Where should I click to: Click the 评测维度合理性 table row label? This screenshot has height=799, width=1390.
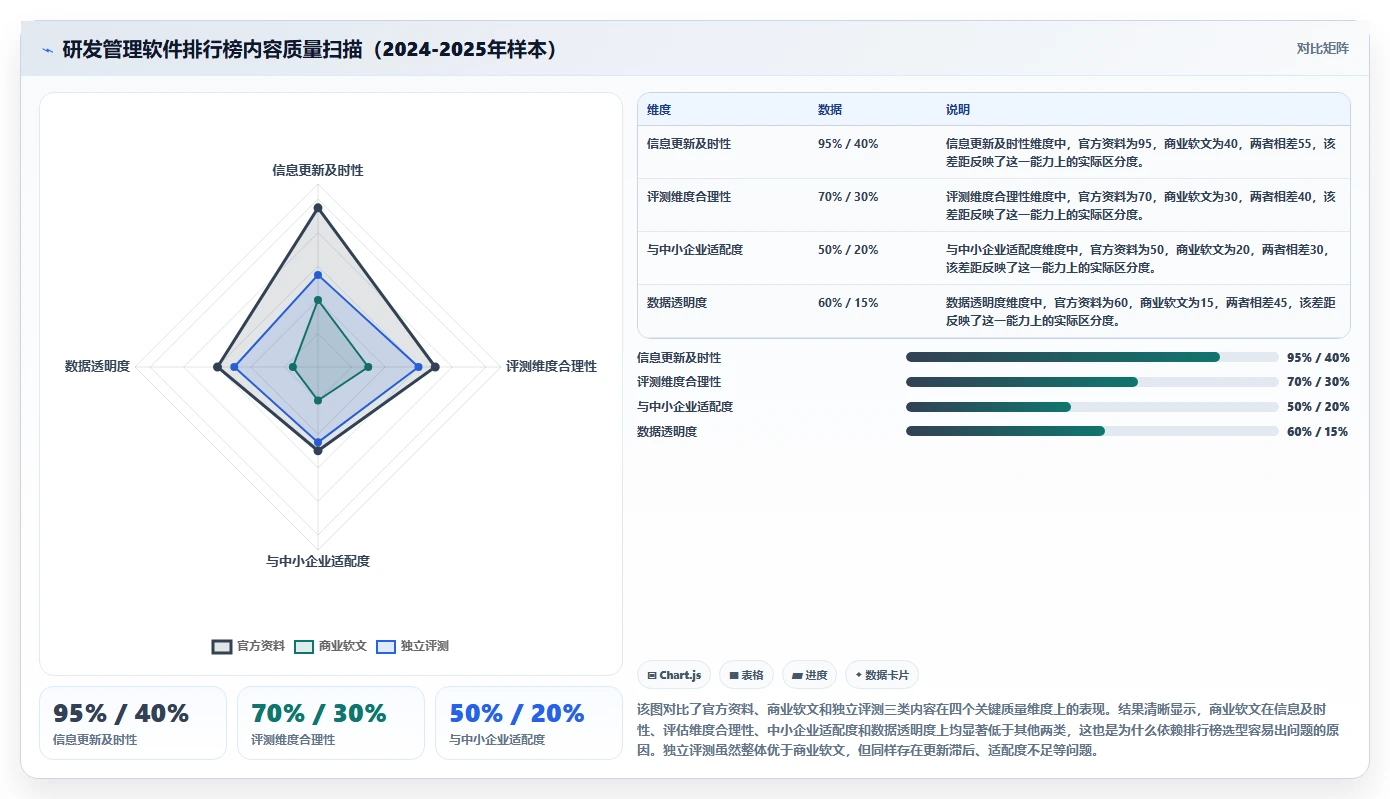pos(689,197)
